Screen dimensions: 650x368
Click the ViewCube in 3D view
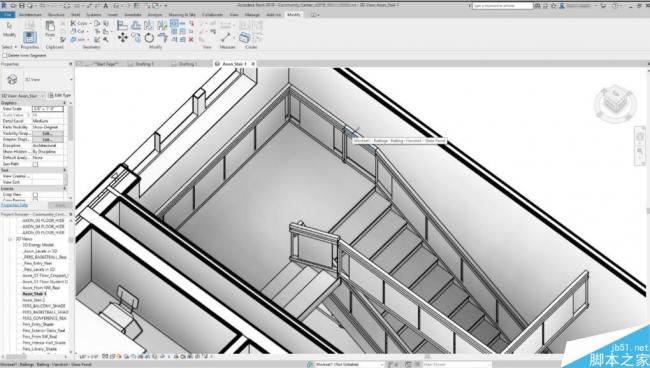(x=615, y=102)
